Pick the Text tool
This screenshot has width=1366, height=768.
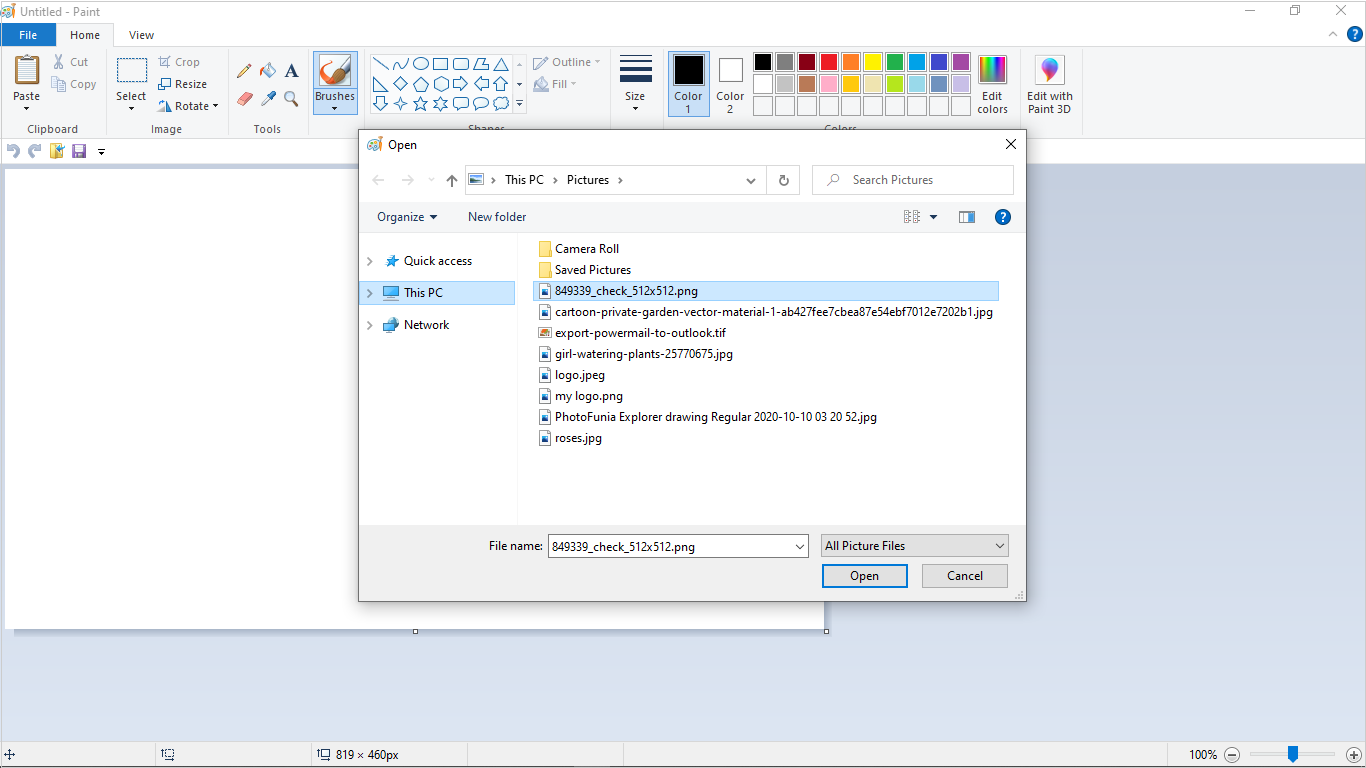[291, 71]
